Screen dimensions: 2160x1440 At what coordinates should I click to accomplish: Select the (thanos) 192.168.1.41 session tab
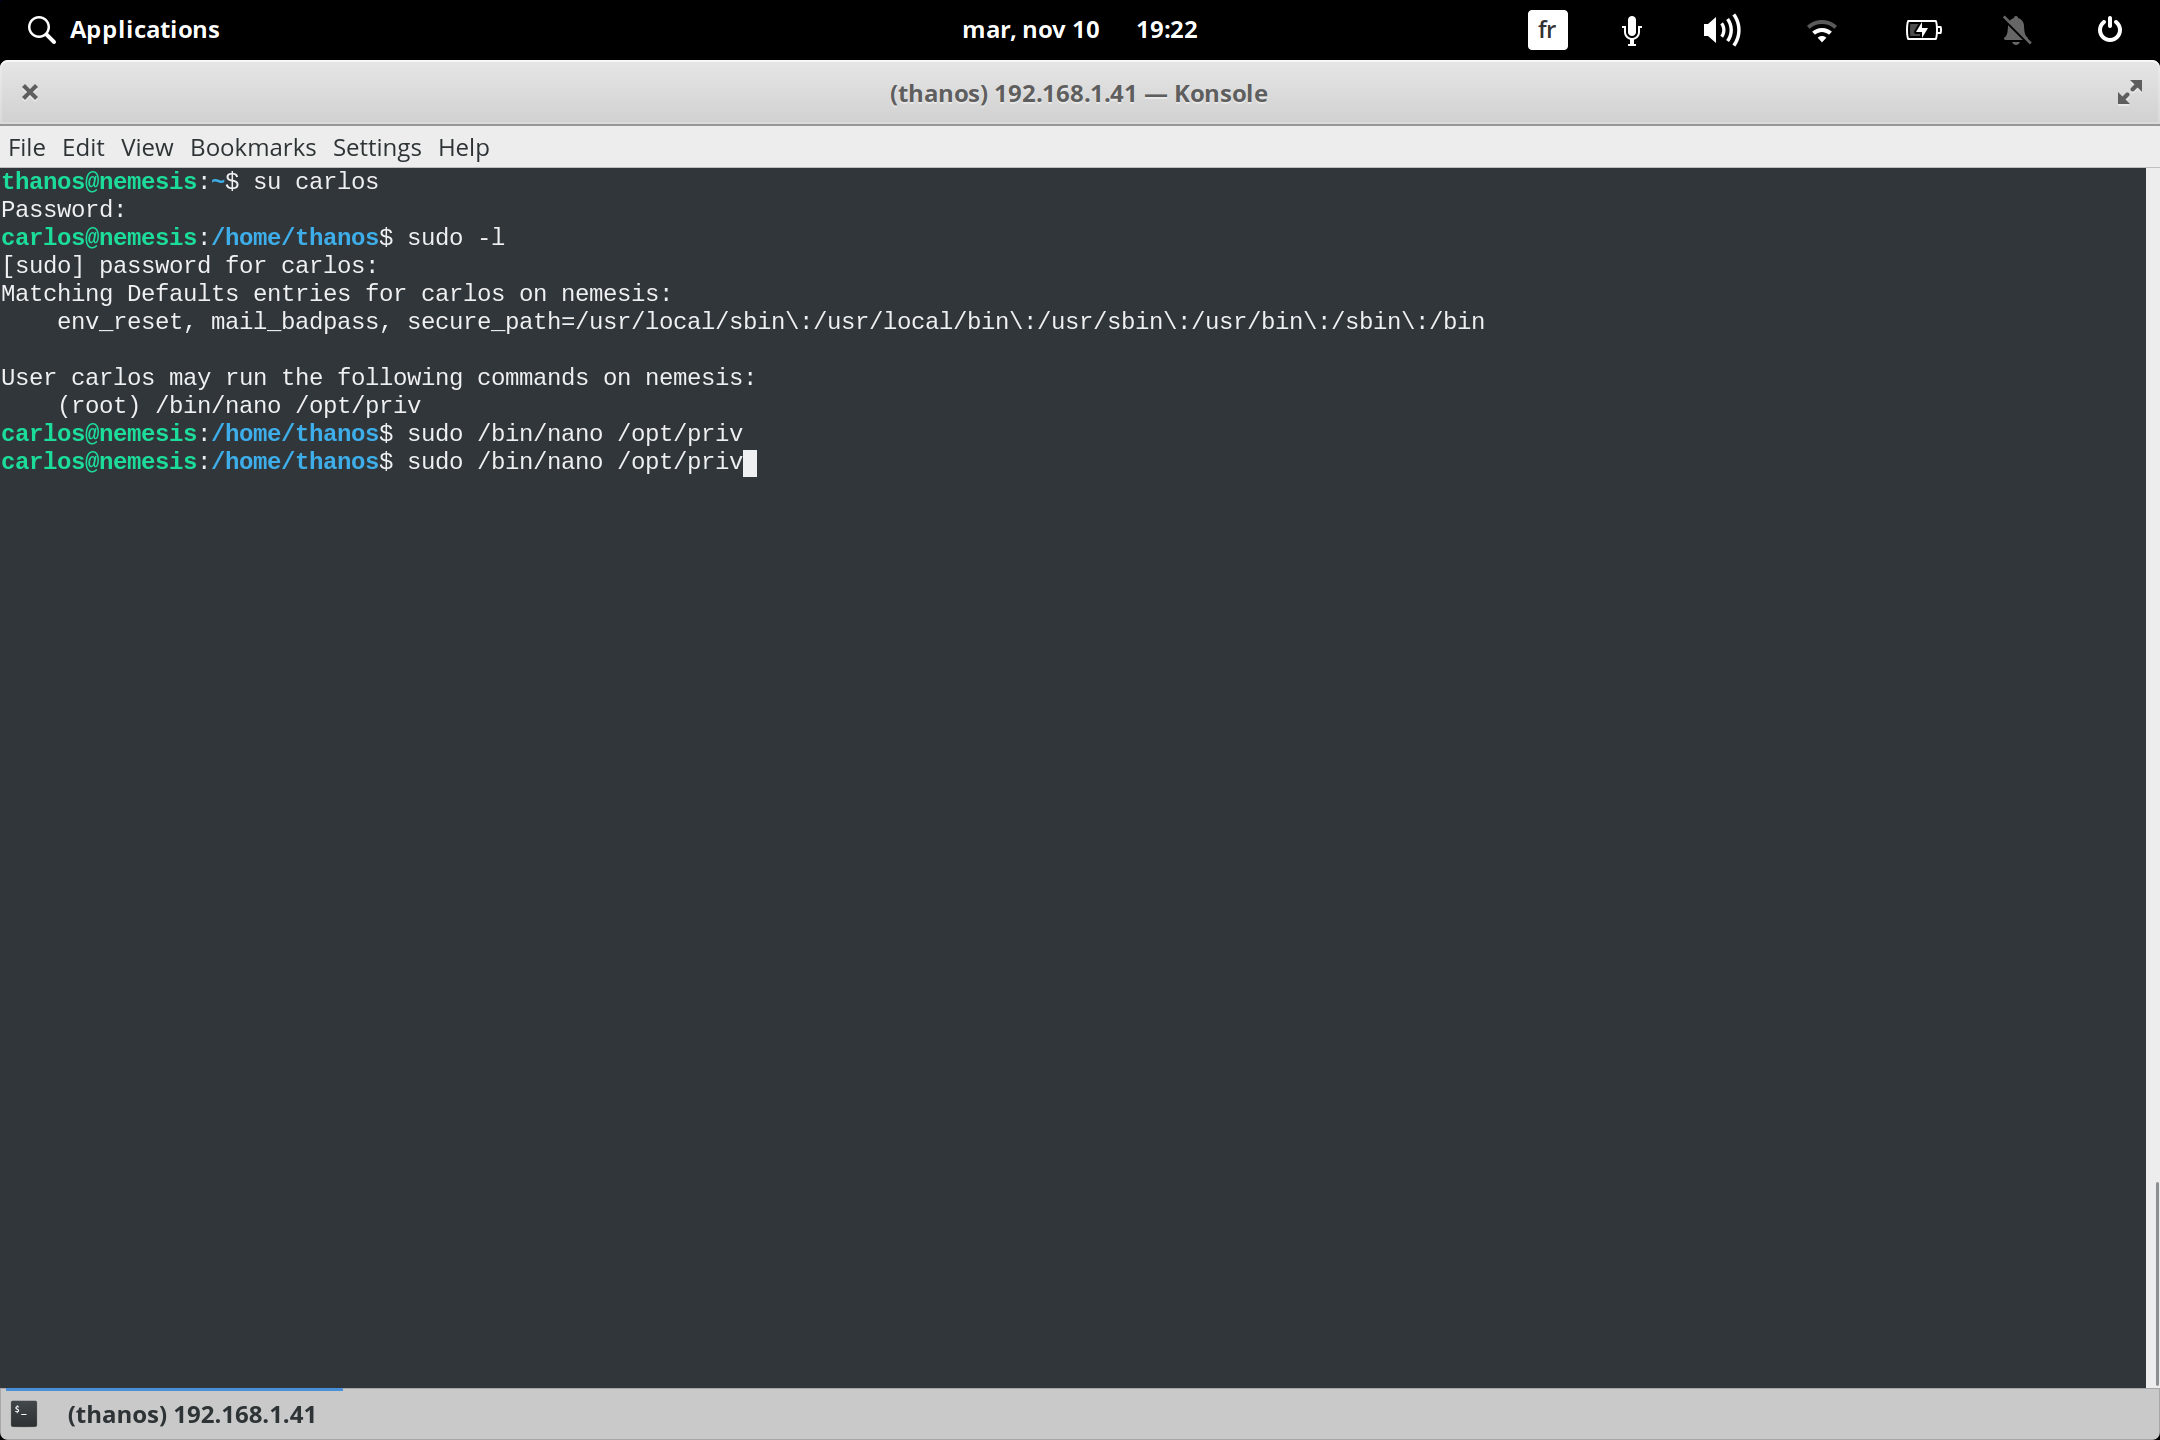pos(192,1414)
